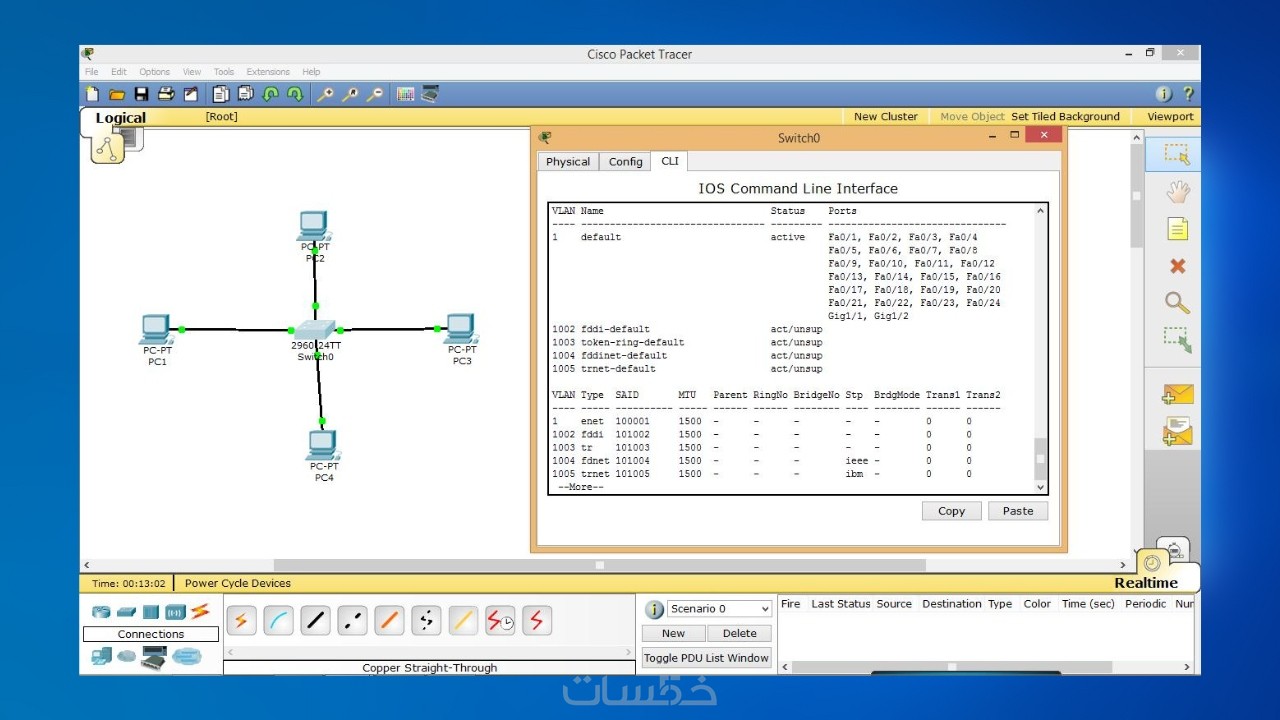Open the Extensions menu
Image resolution: width=1280 pixels, height=720 pixels.
tap(268, 72)
